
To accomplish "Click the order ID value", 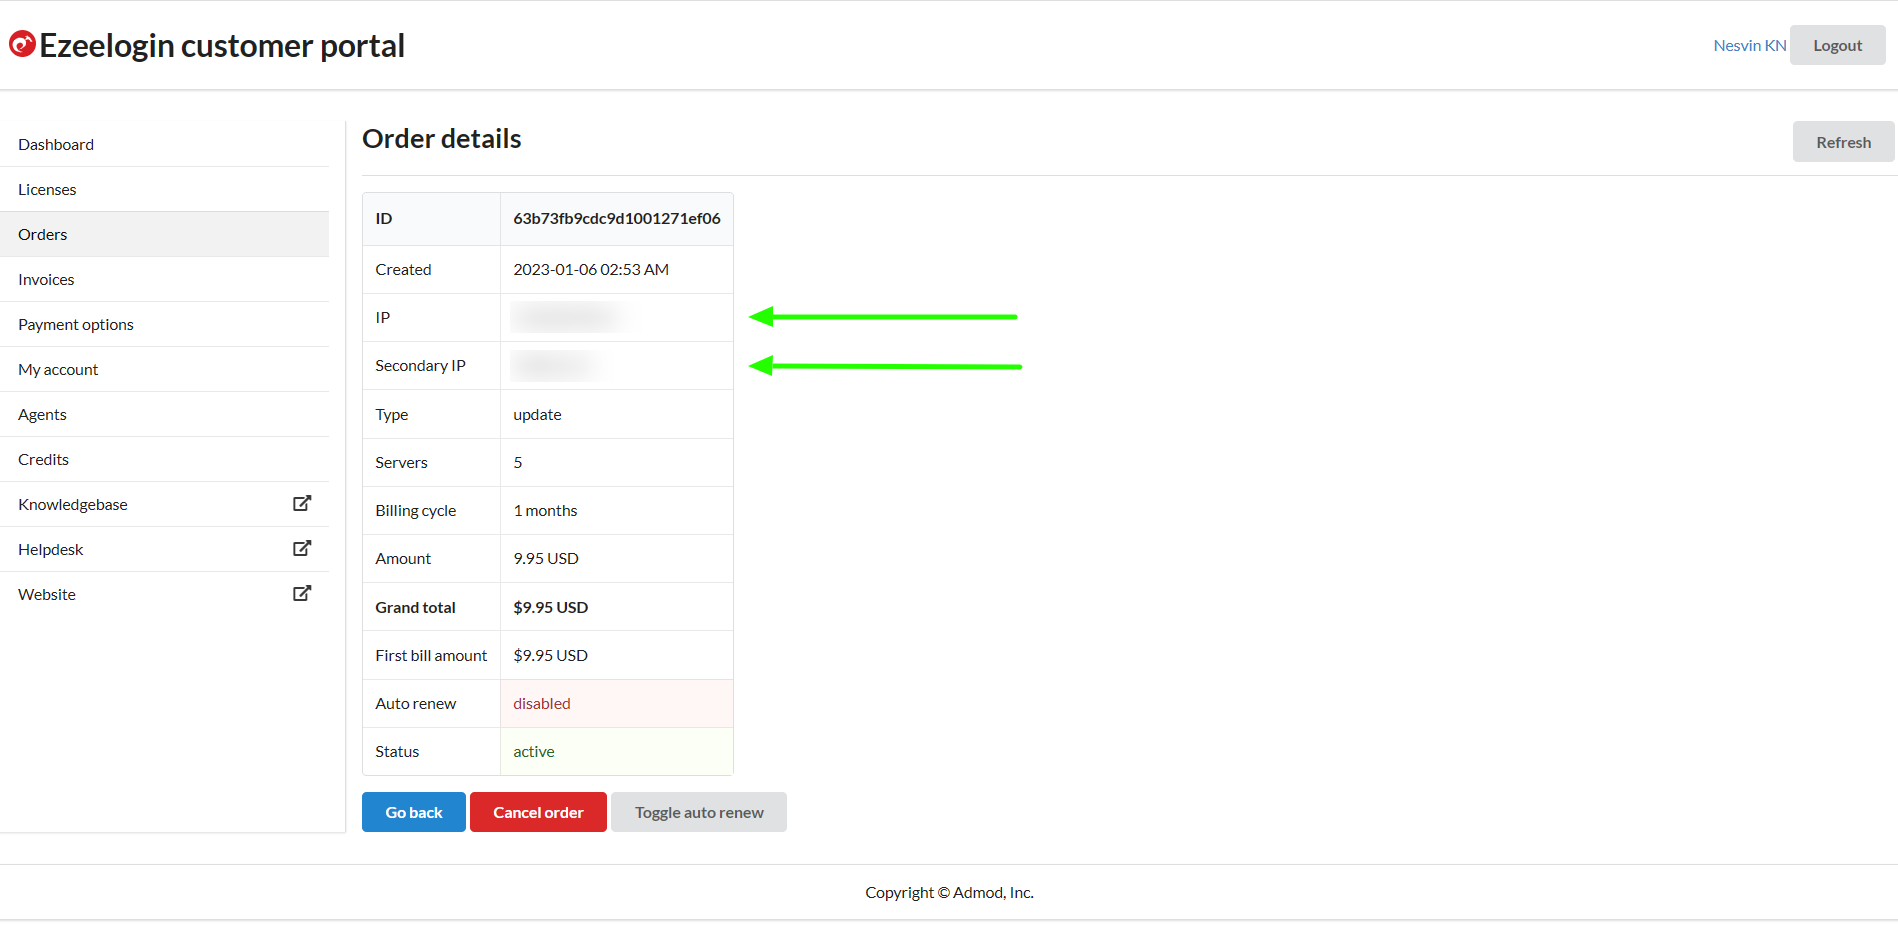I will [x=616, y=218].
